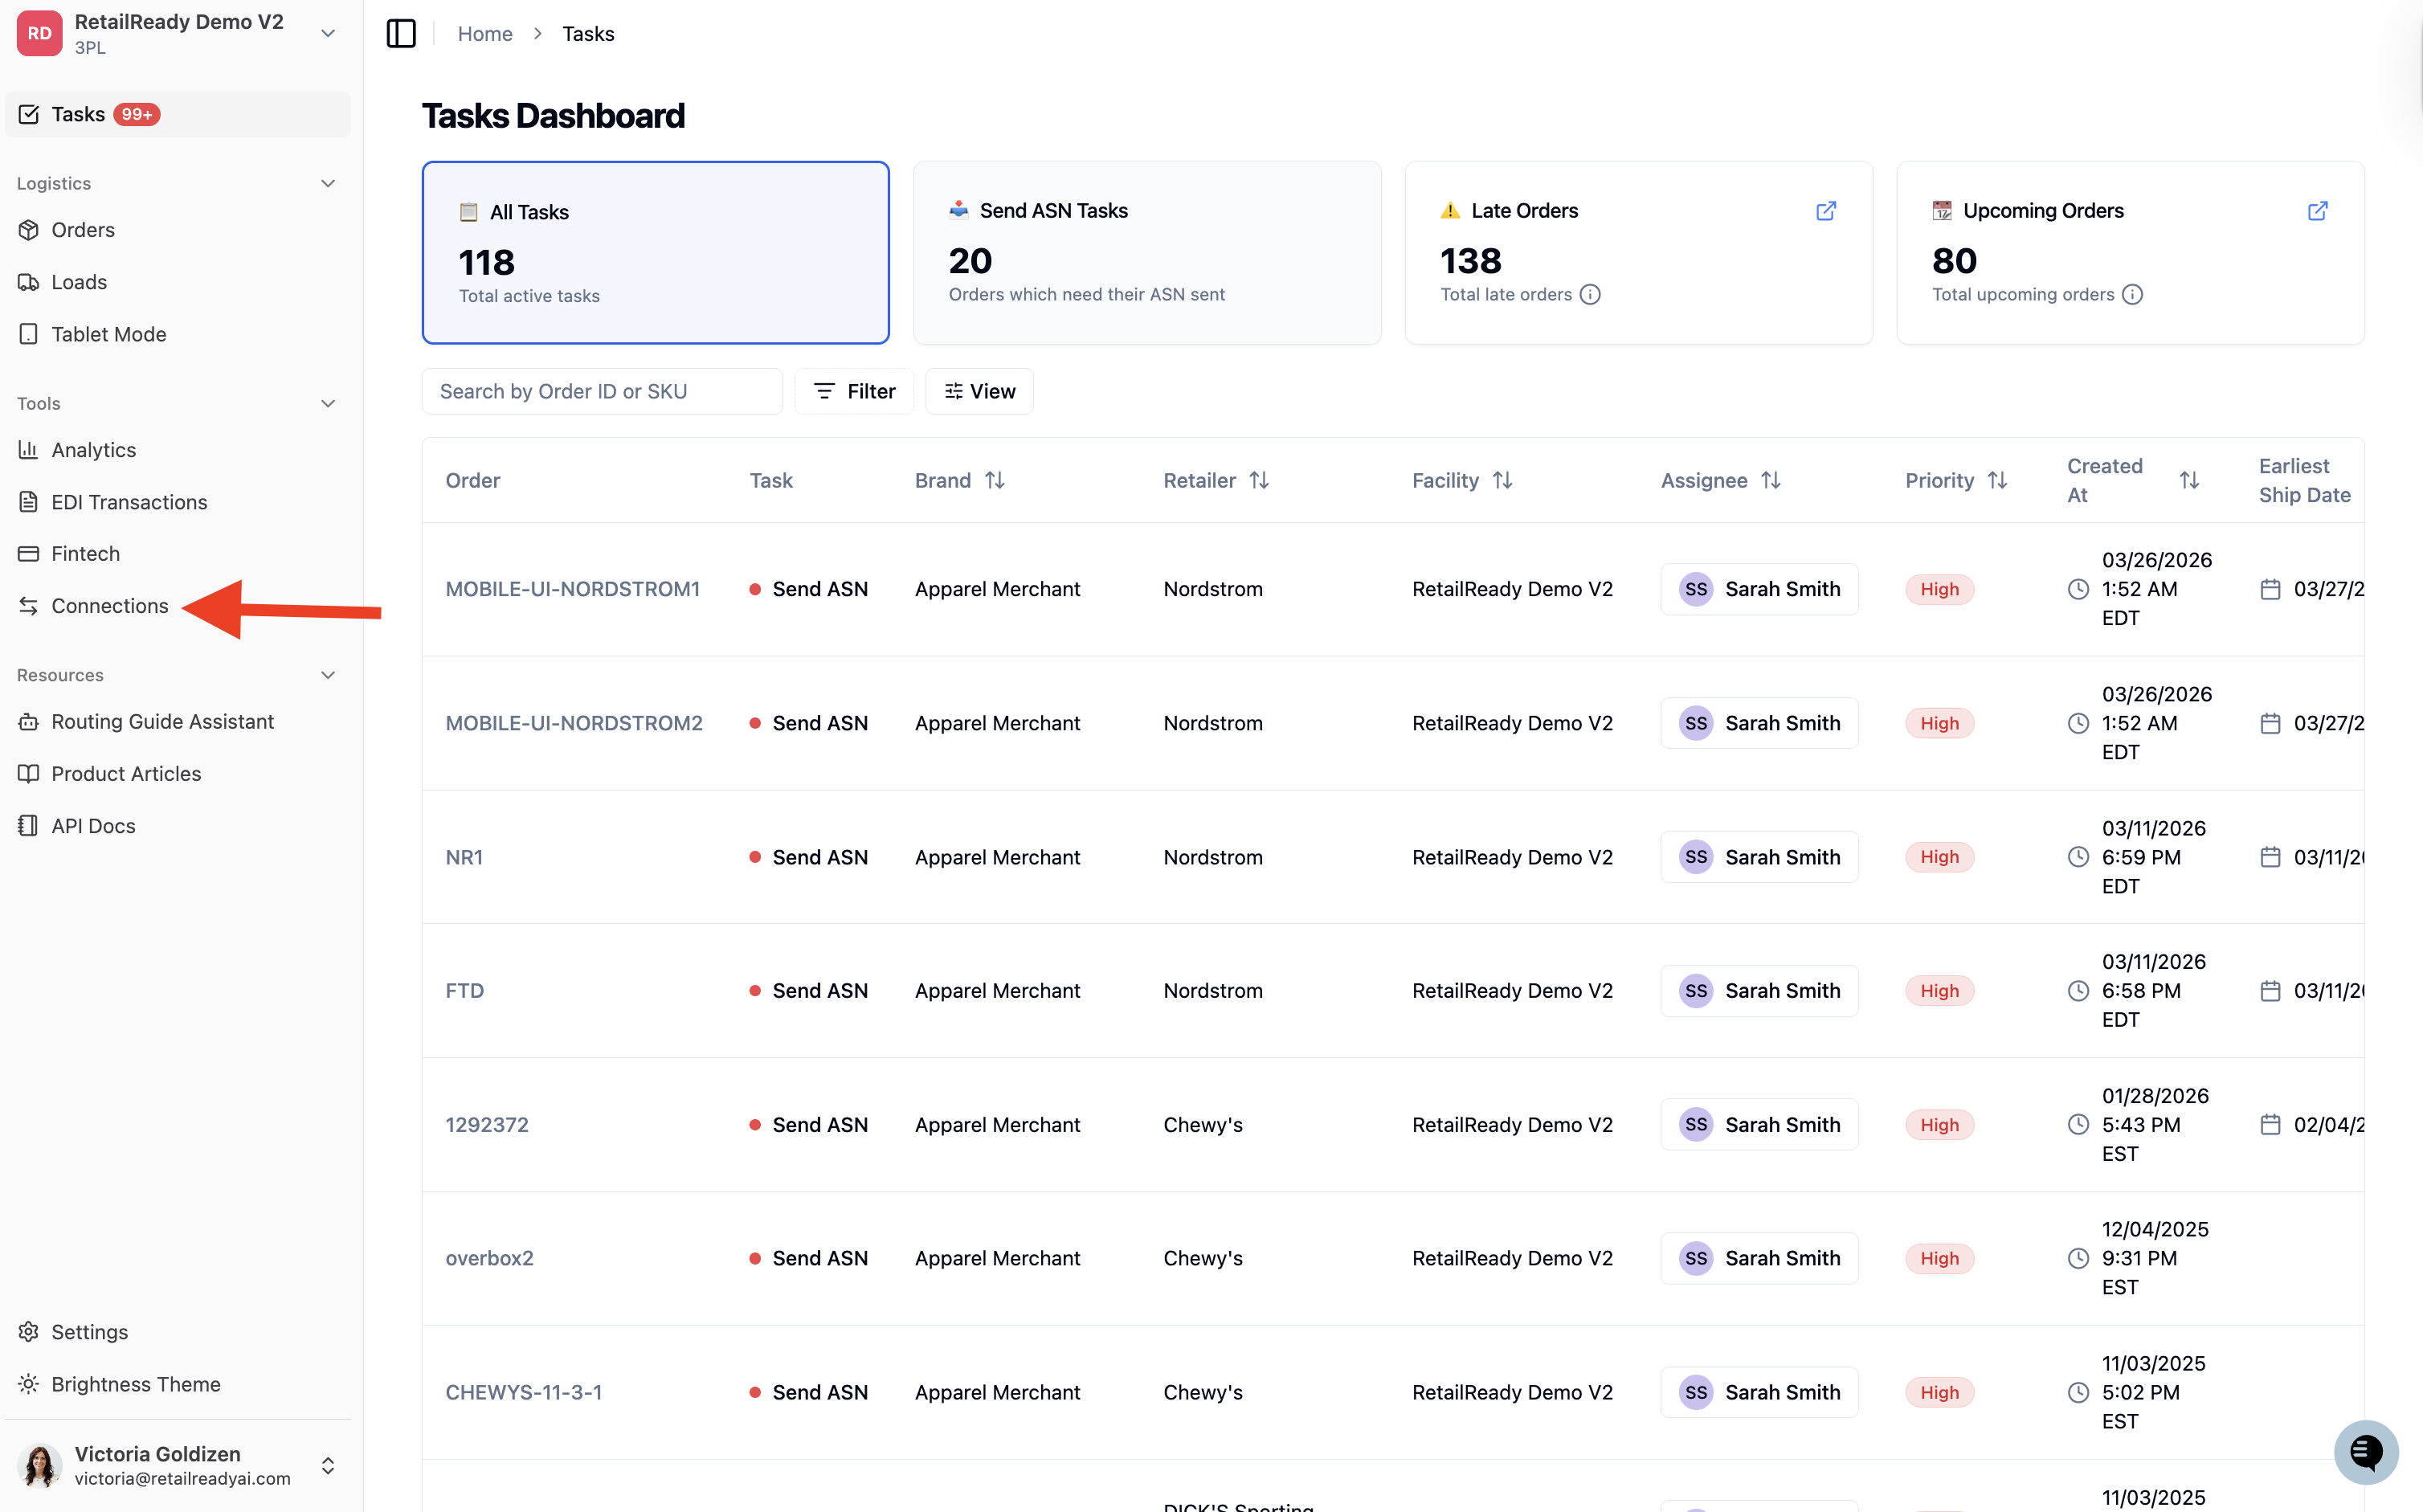Image resolution: width=2423 pixels, height=1512 pixels.
Task: Collapse the Resources section
Action: (327, 675)
